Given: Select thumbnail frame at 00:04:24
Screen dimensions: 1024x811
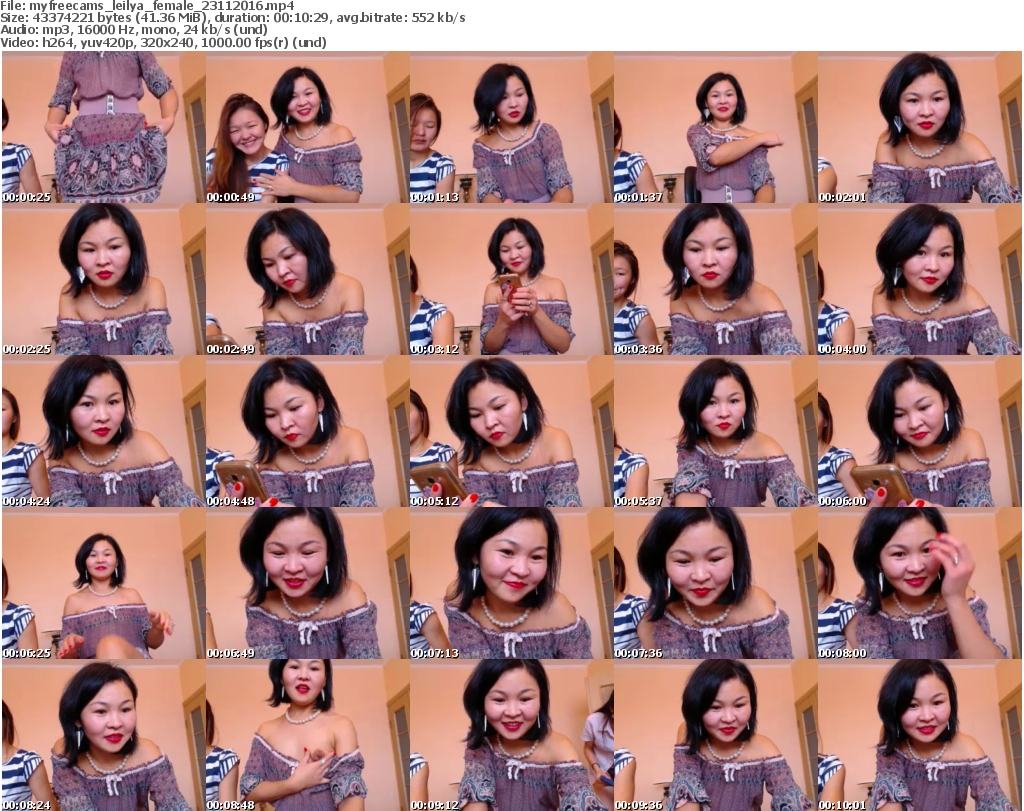Looking at the screenshot, I should pos(104,432).
